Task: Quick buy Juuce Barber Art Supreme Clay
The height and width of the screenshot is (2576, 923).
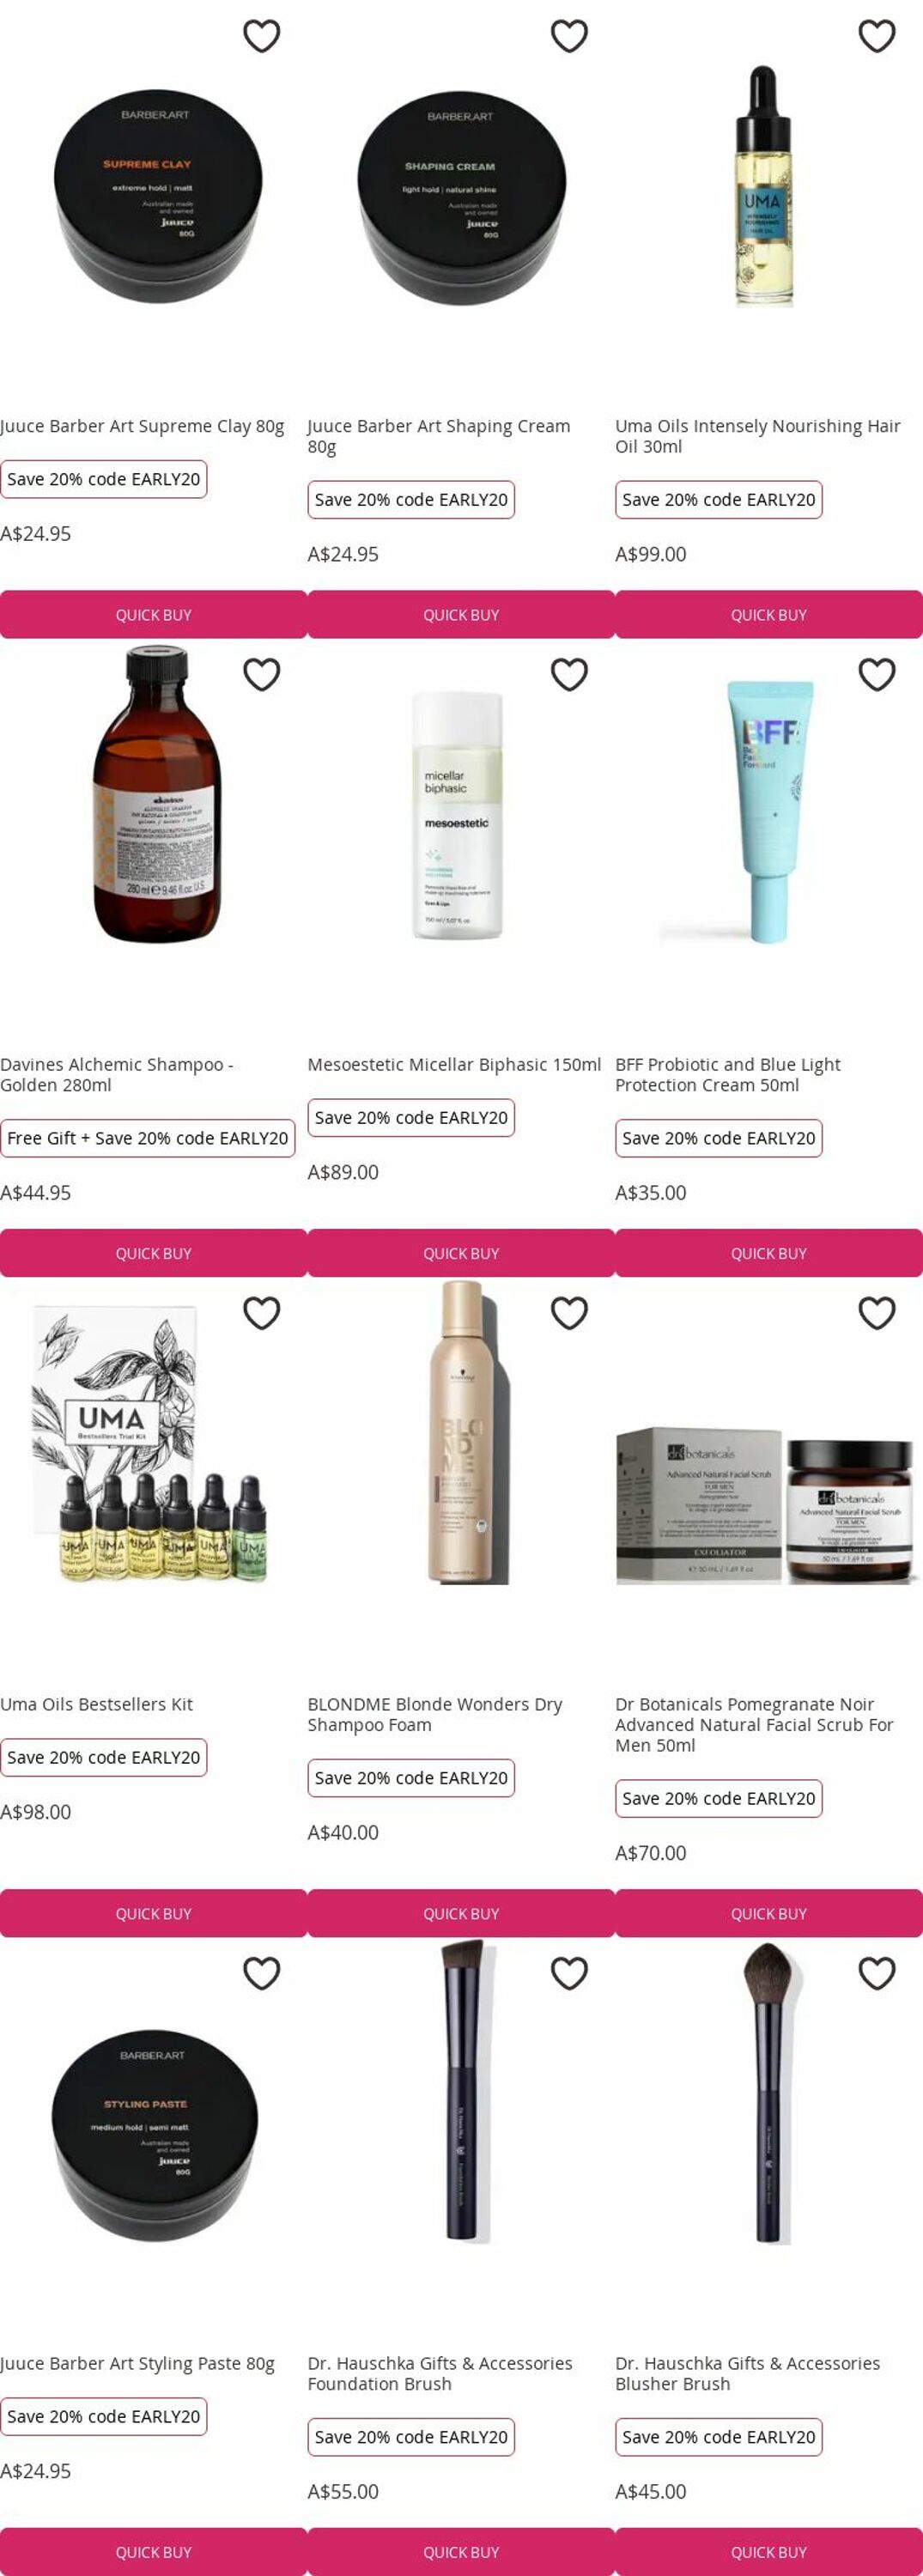Action: point(153,615)
